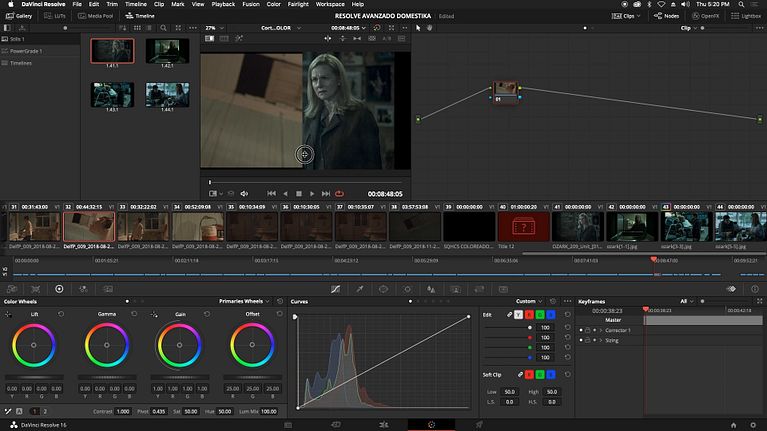
Task: Toggle the Y channel in Curves Edit
Action: tap(519, 315)
